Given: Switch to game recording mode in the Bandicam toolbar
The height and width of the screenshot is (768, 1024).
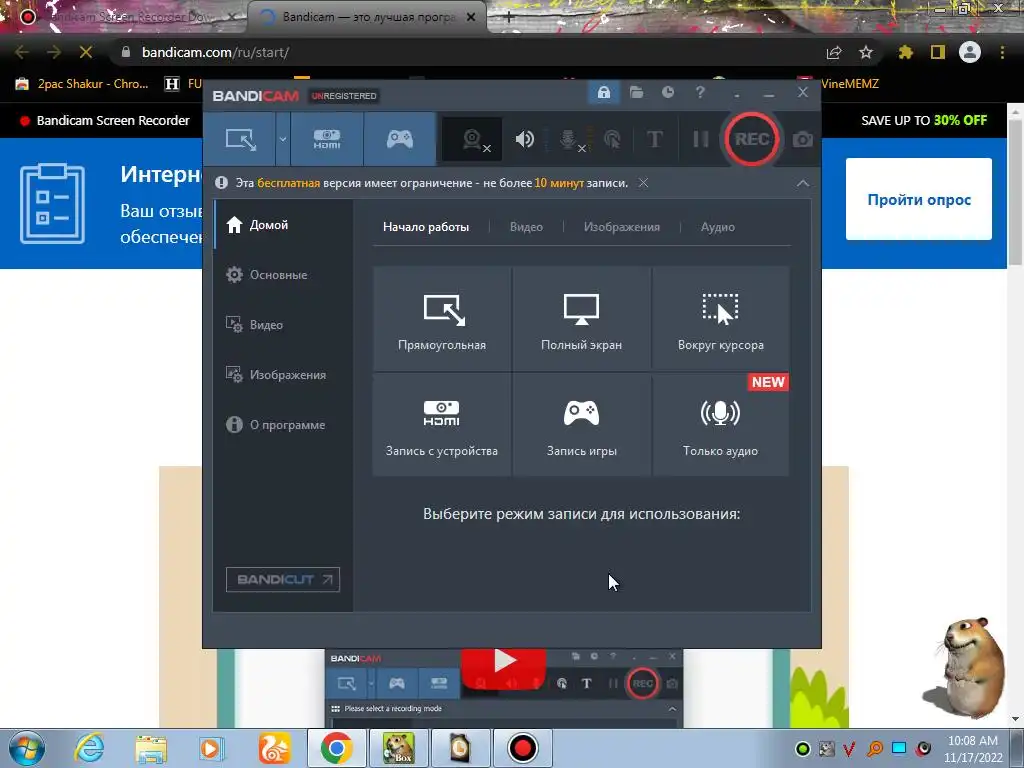Looking at the screenshot, I should point(400,139).
